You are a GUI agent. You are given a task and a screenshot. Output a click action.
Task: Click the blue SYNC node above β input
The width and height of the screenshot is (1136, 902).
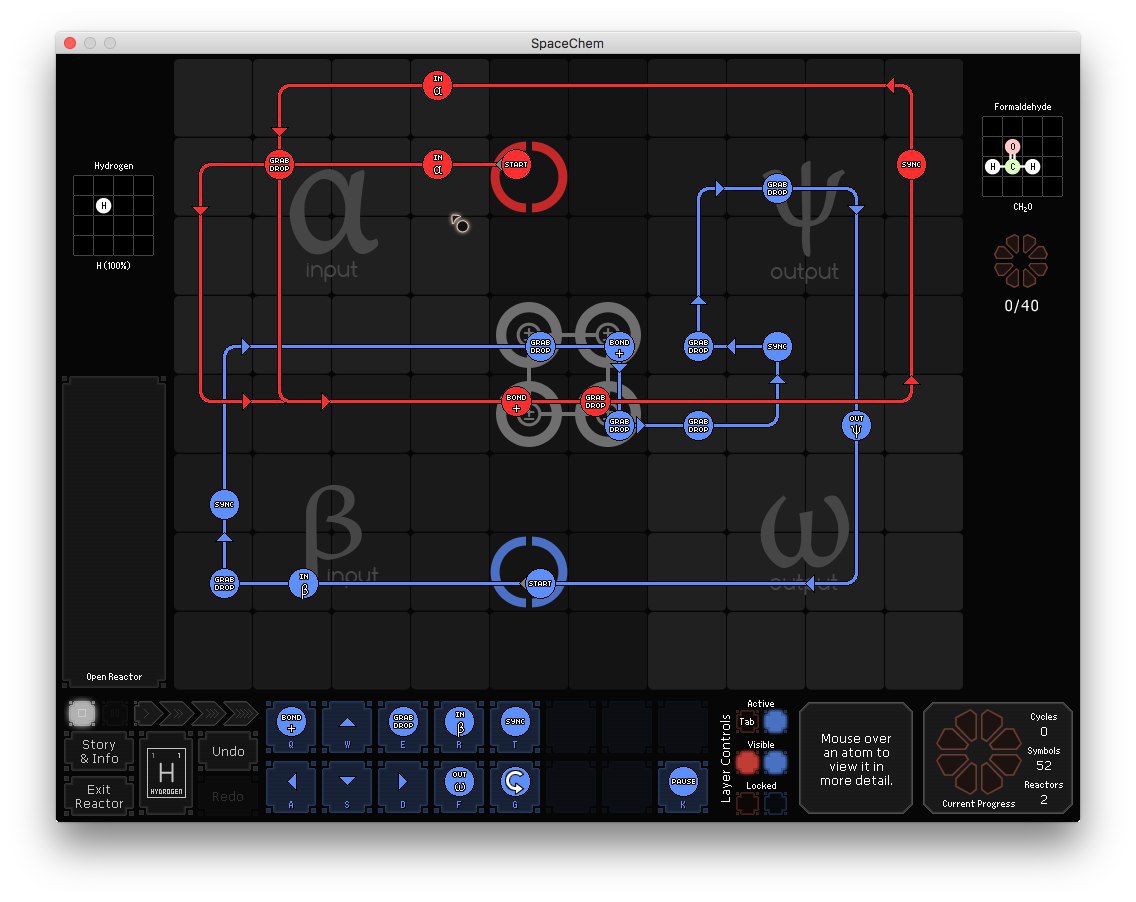pyautogui.click(x=225, y=504)
